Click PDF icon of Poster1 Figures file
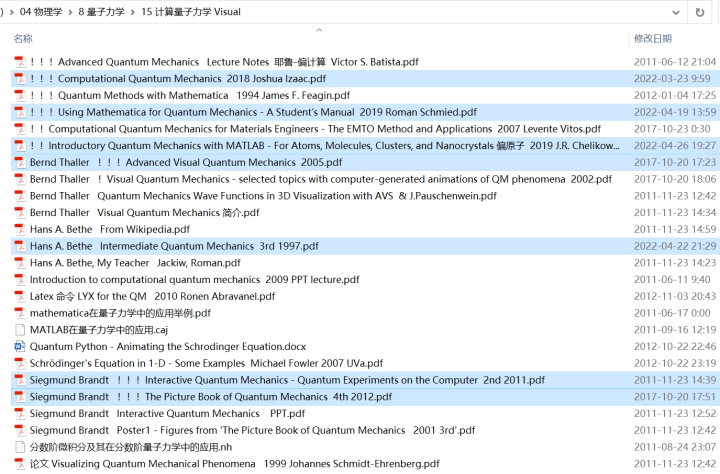720x474 pixels. click(20, 430)
